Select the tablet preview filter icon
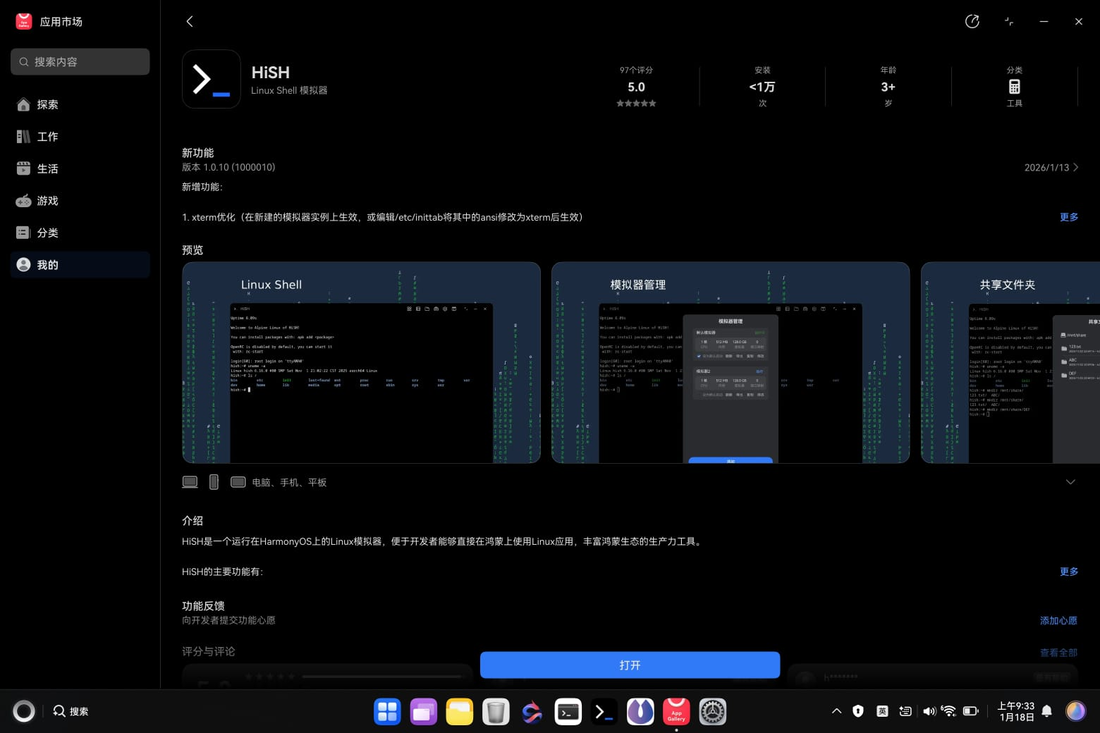 click(x=238, y=481)
